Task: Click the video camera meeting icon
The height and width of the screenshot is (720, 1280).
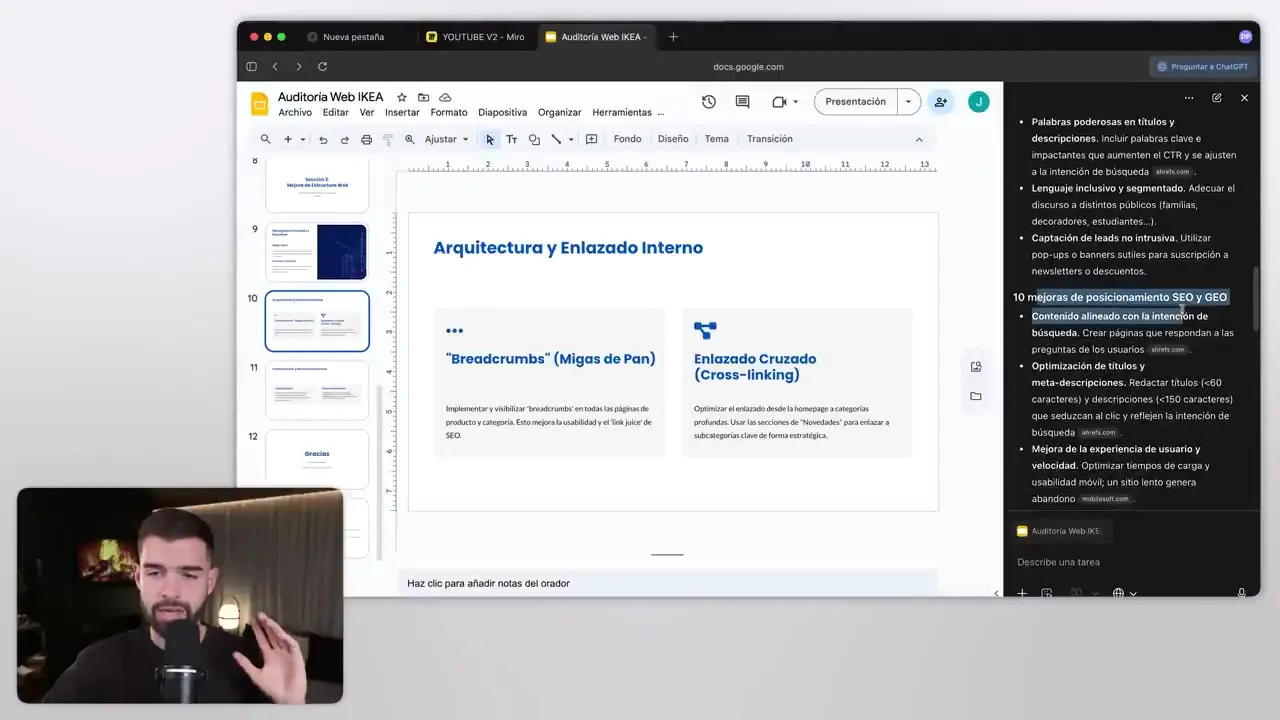Action: click(779, 102)
